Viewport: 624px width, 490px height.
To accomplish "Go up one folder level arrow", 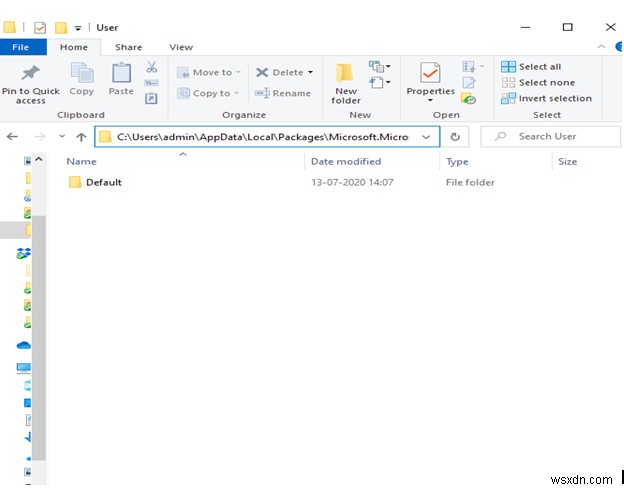I will click(x=81, y=137).
